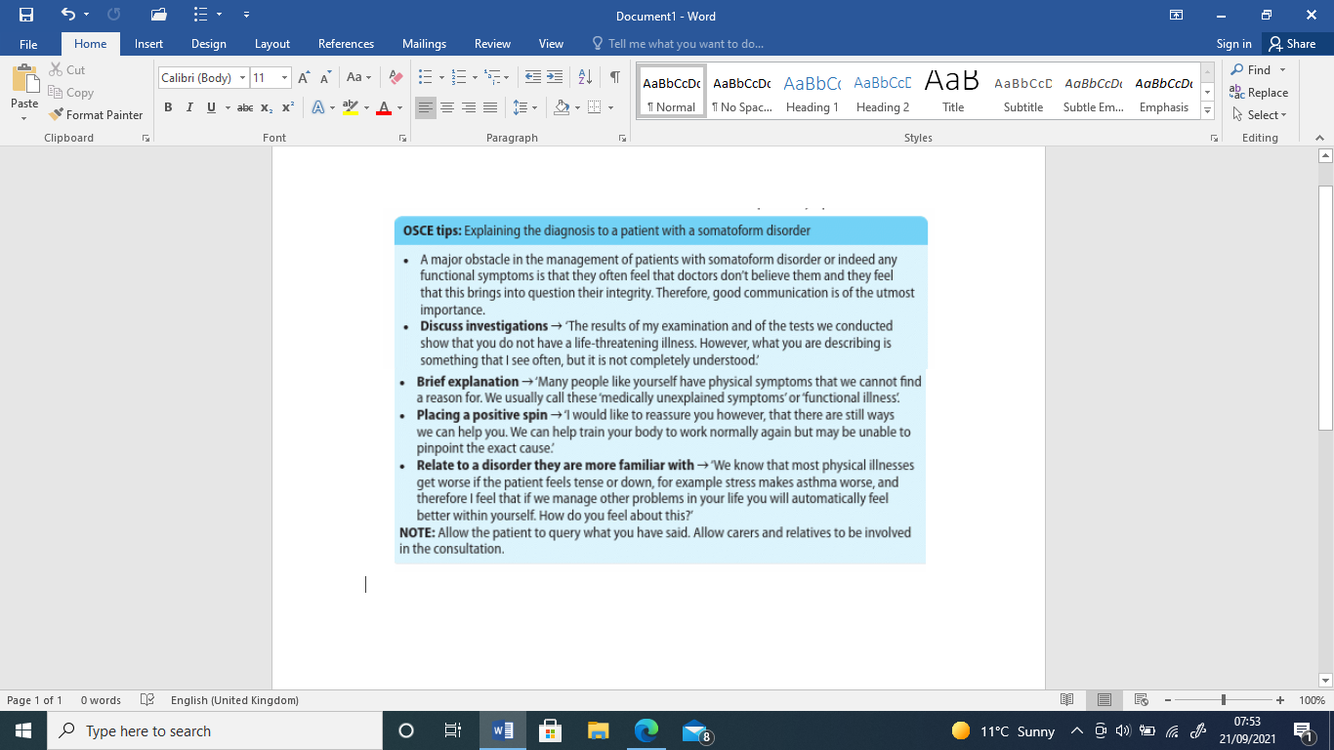The height and width of the screenshot is (750, 1334).
Task: Open the Select dropdown in Editing
Action: coord(1259,115)
